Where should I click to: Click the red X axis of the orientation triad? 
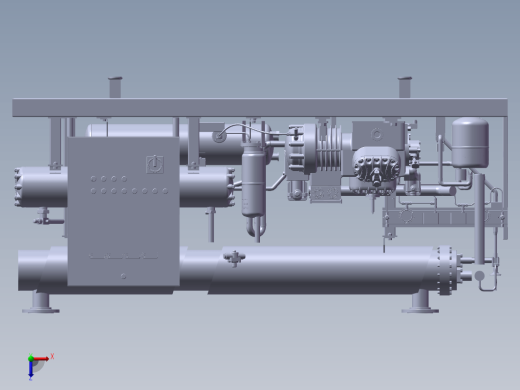click(41, 359)
